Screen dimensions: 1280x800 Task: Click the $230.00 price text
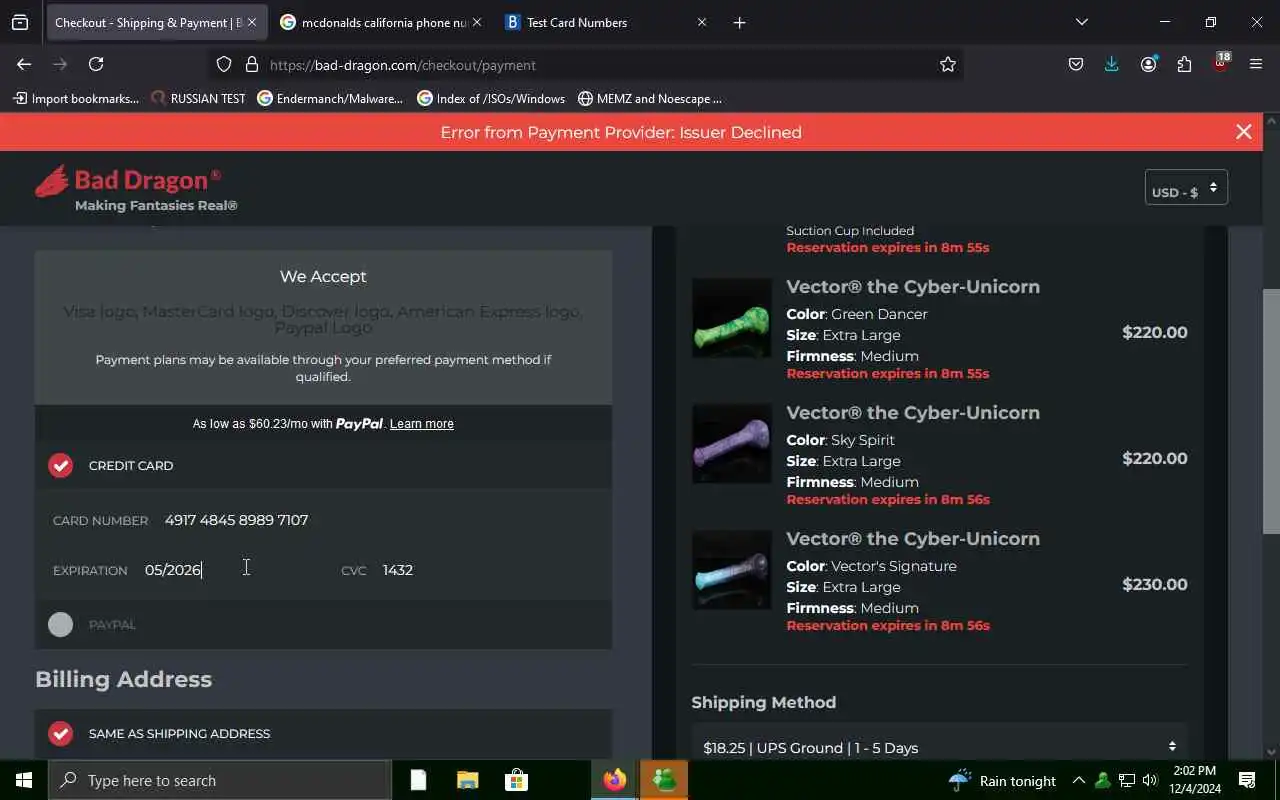pyautogui.click(x=1155, y=584)
